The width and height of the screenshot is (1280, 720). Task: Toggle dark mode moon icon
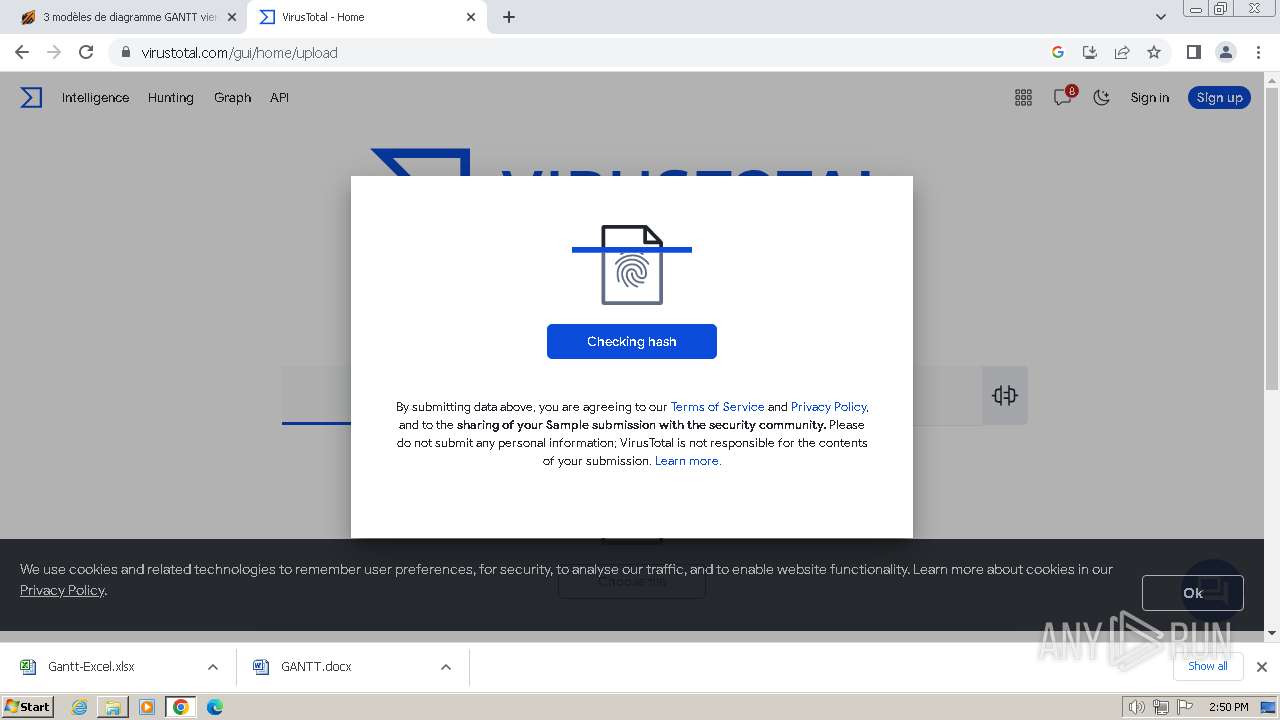(x=1102, y=97)
